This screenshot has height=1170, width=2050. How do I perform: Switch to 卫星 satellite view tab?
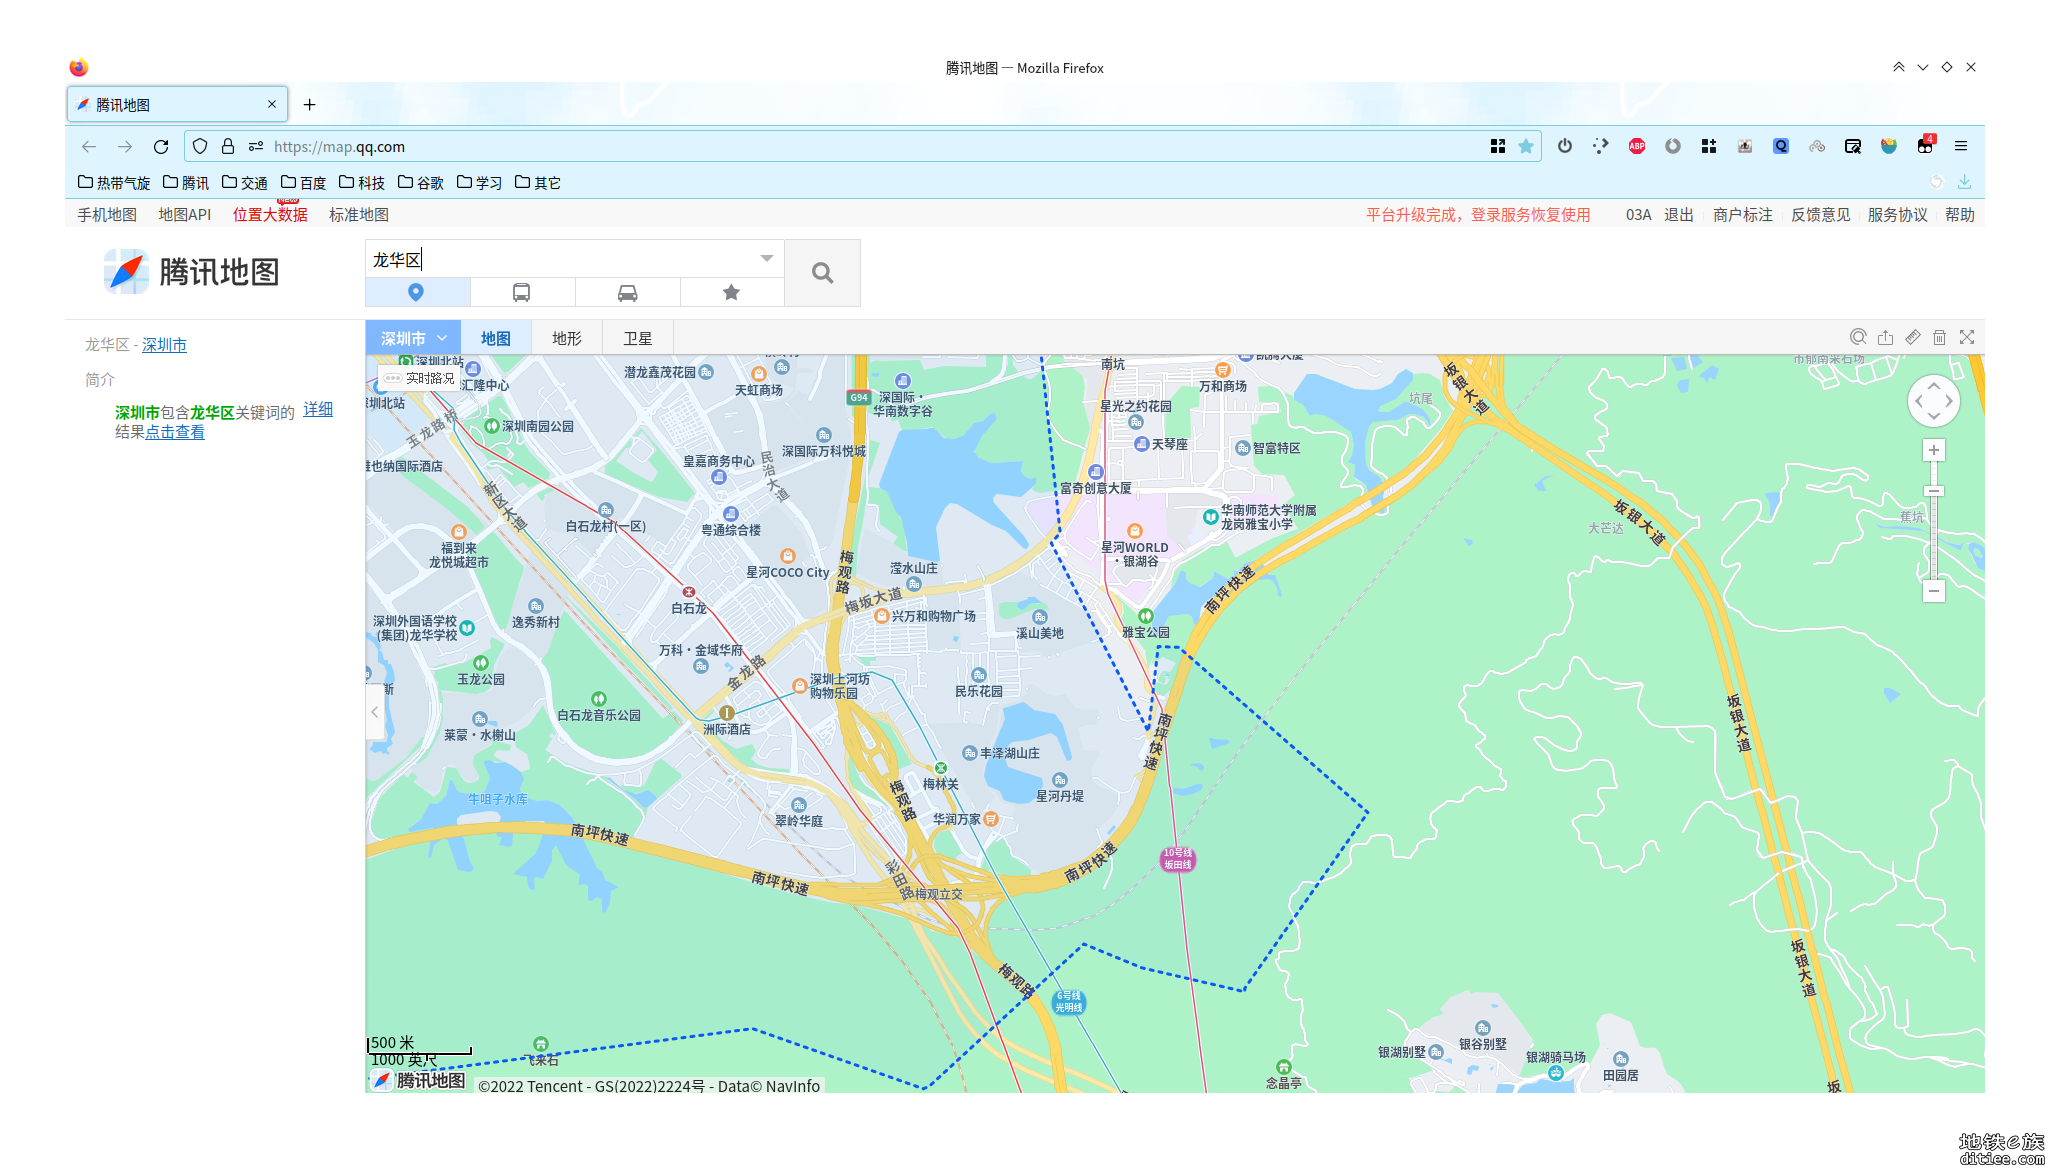click(x=638, y=338)
